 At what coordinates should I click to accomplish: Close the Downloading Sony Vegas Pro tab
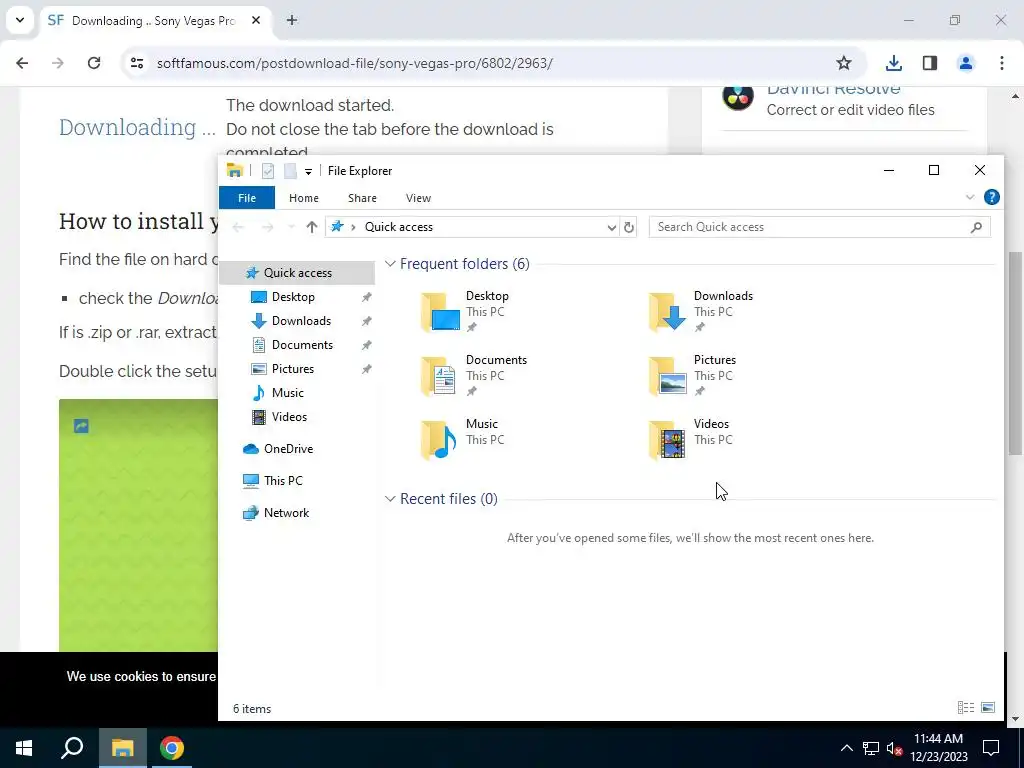point(256,20)
